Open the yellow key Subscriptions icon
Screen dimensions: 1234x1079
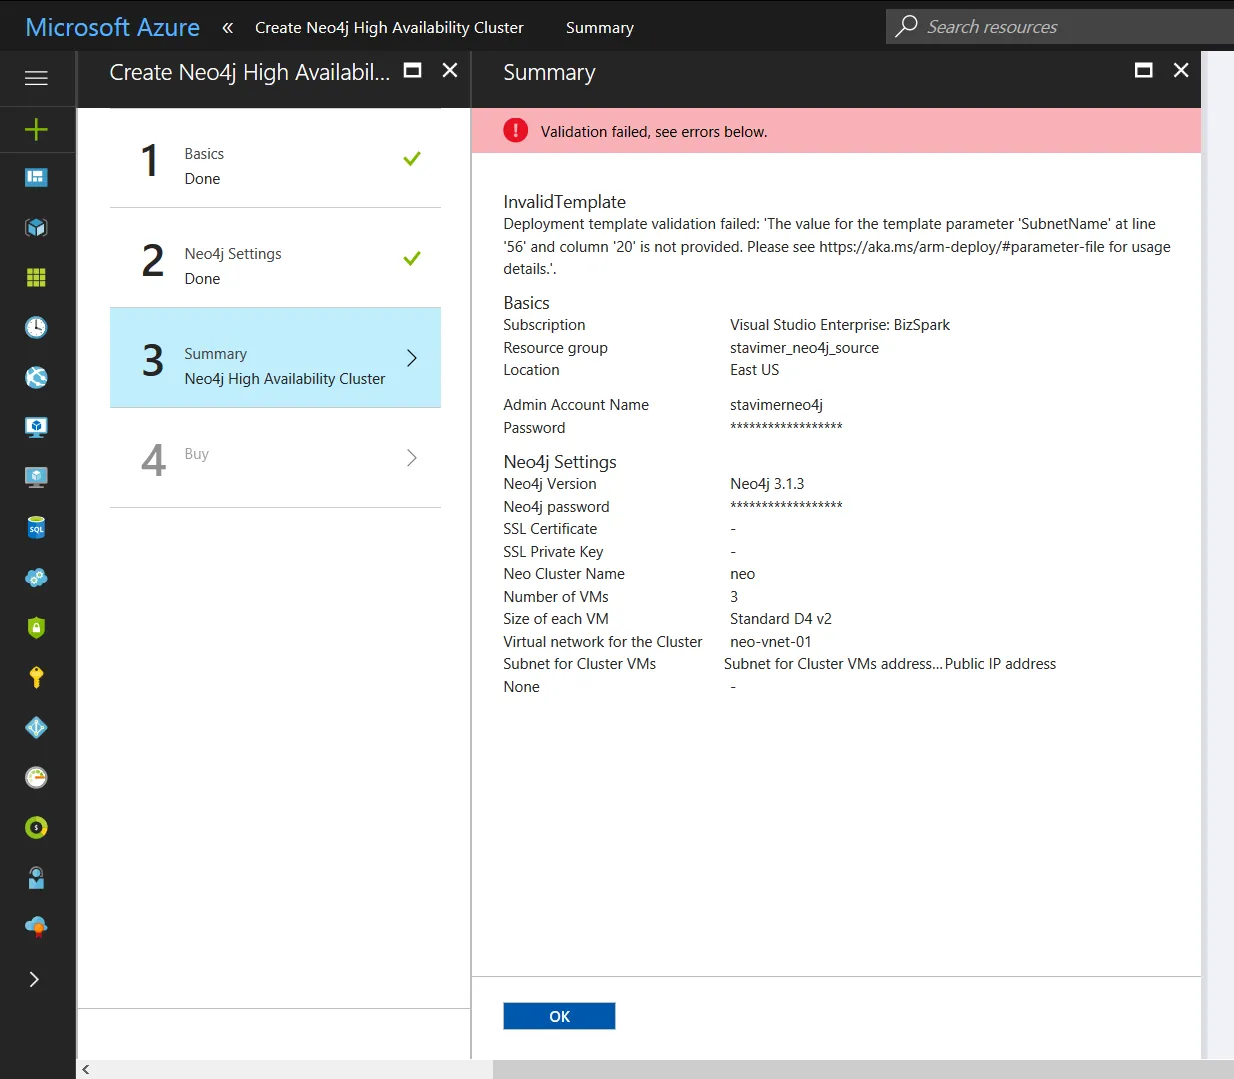point(36,678)
